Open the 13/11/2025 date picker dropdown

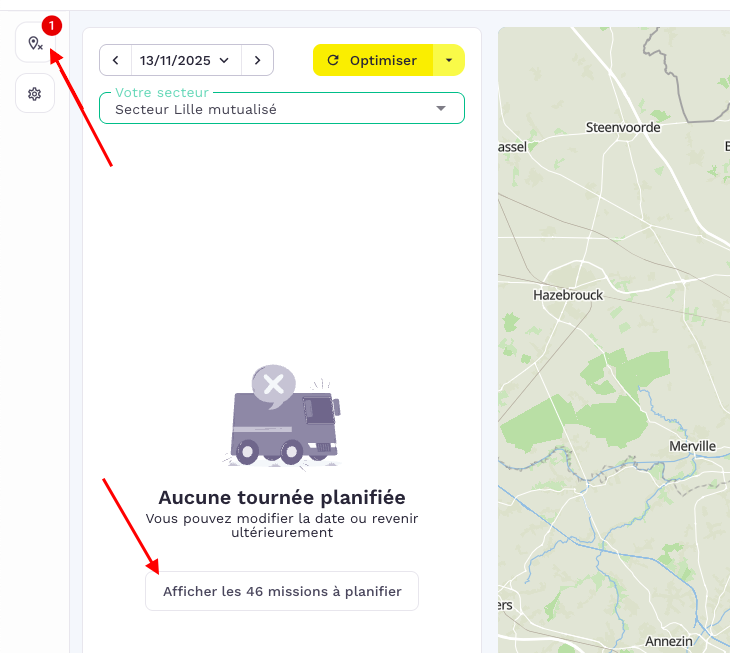tap(185, 60)
